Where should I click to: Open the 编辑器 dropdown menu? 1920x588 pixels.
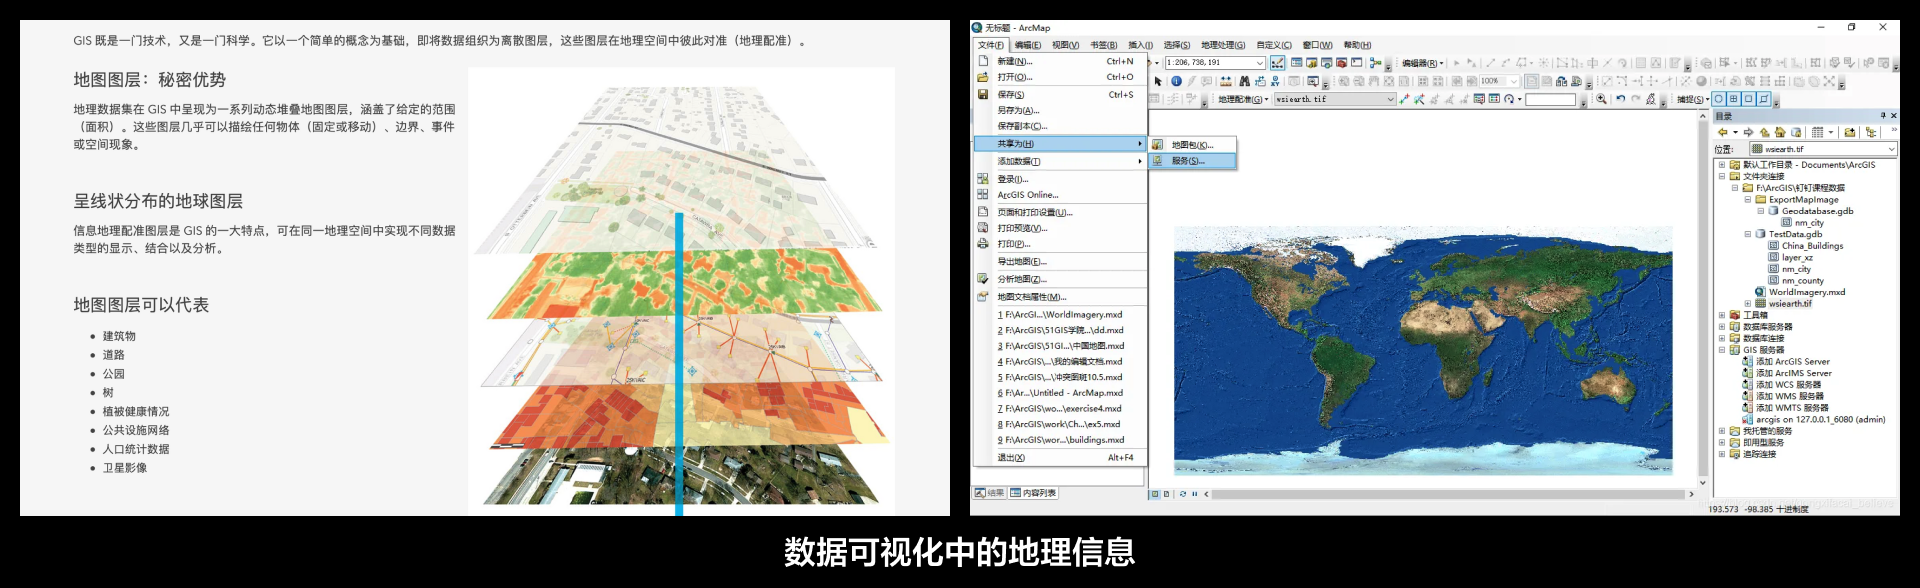click(x=1423, y=63)
